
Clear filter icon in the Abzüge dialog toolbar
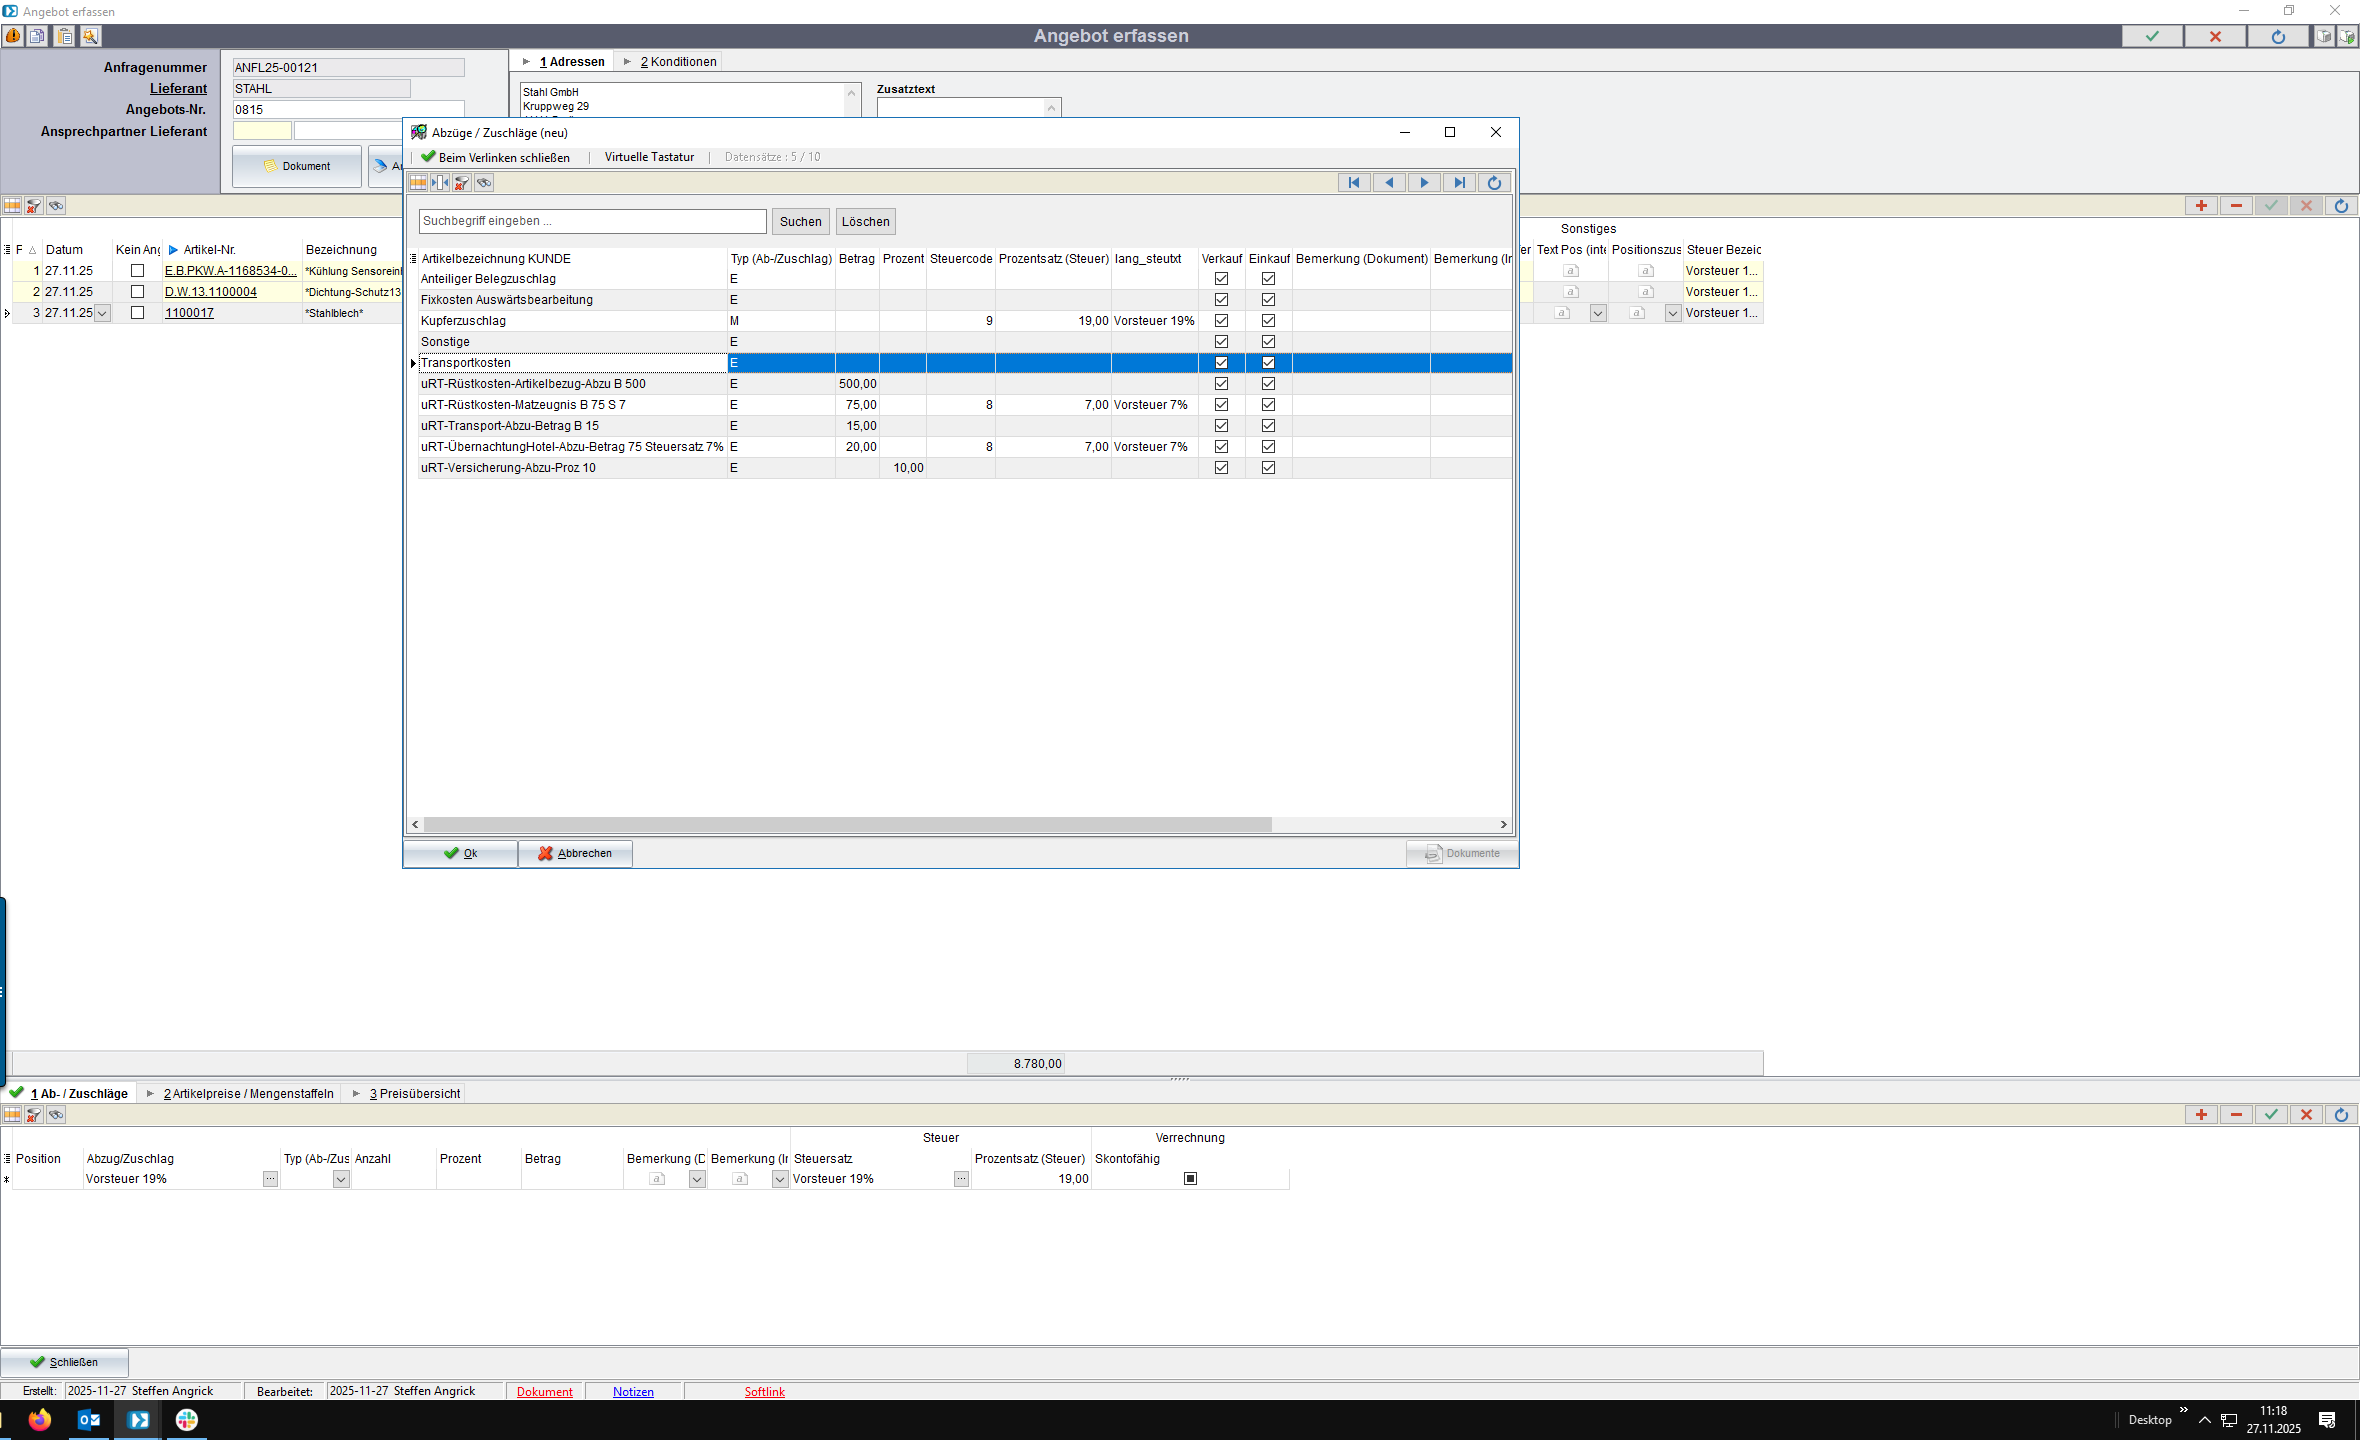(461, 182)
